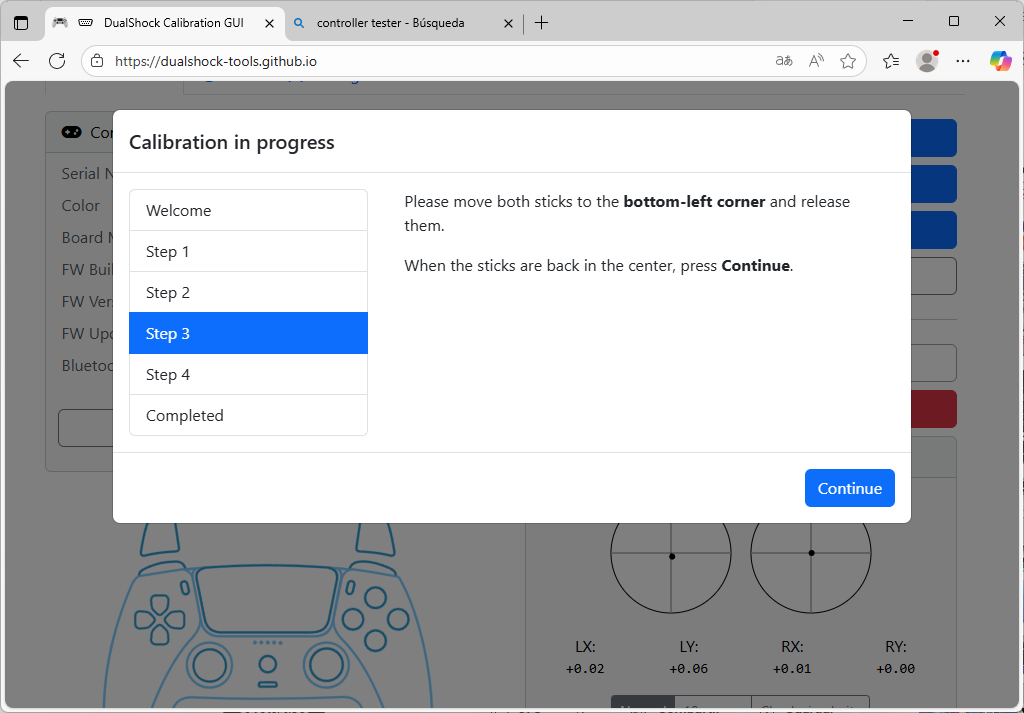Click the left stick position circle
The height and width of the screenshot is (713, 1024).
(x=671, y=553)
